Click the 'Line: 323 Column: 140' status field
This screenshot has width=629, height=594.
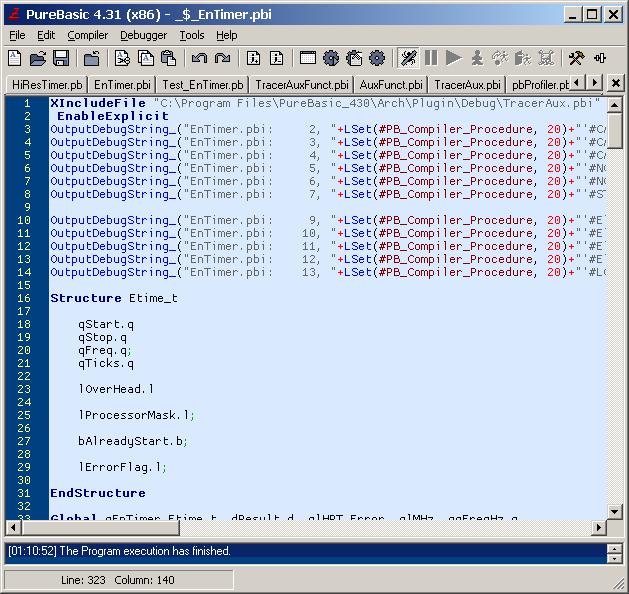click(119, 580)
